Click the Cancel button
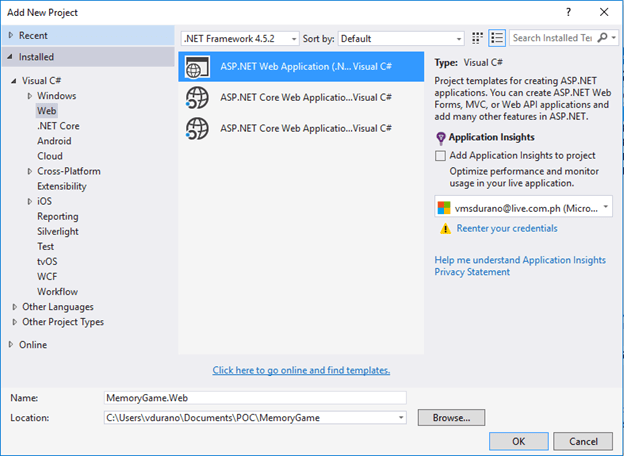This screenshot has height=456, width=624. 583,441
